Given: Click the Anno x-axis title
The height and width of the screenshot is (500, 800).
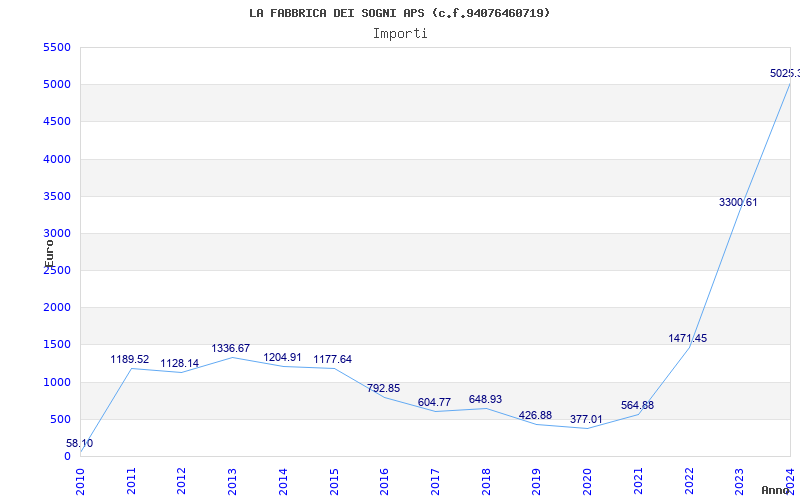Looking at the screenshot, I should (775, 490).
